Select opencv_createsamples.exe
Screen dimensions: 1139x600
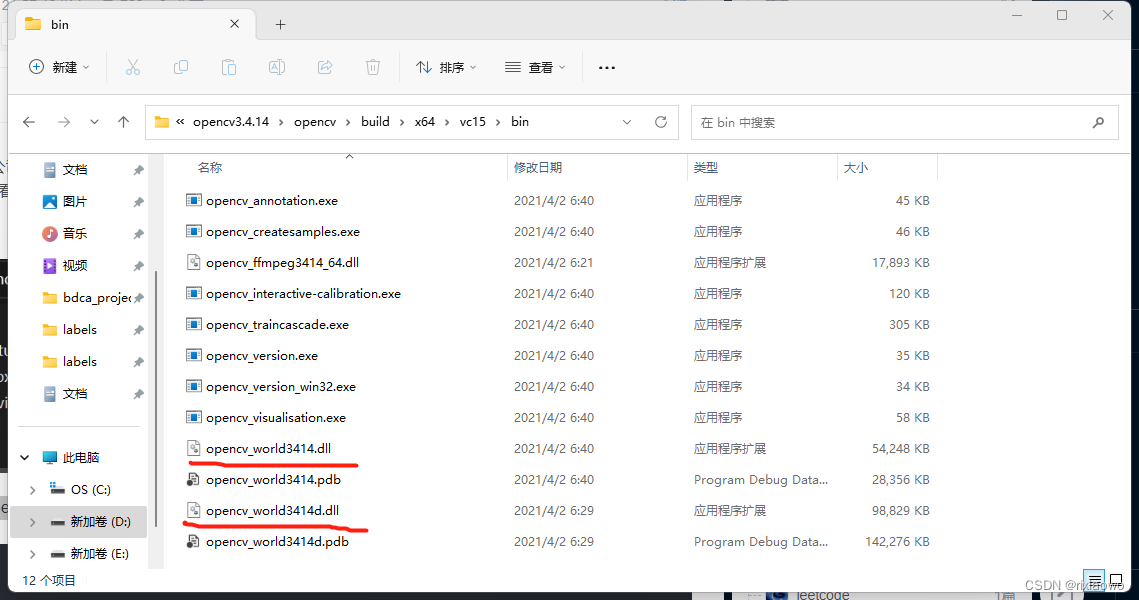(283, 232)
